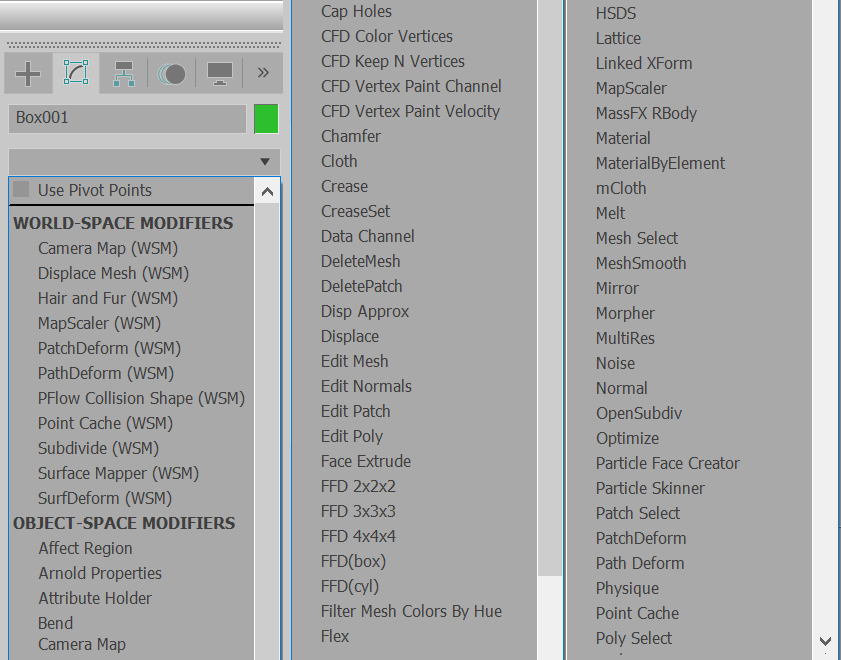Select Cap Holes modifier
Image resolution: width=841 pixels, height=660 pixels.
pos(356,11)
